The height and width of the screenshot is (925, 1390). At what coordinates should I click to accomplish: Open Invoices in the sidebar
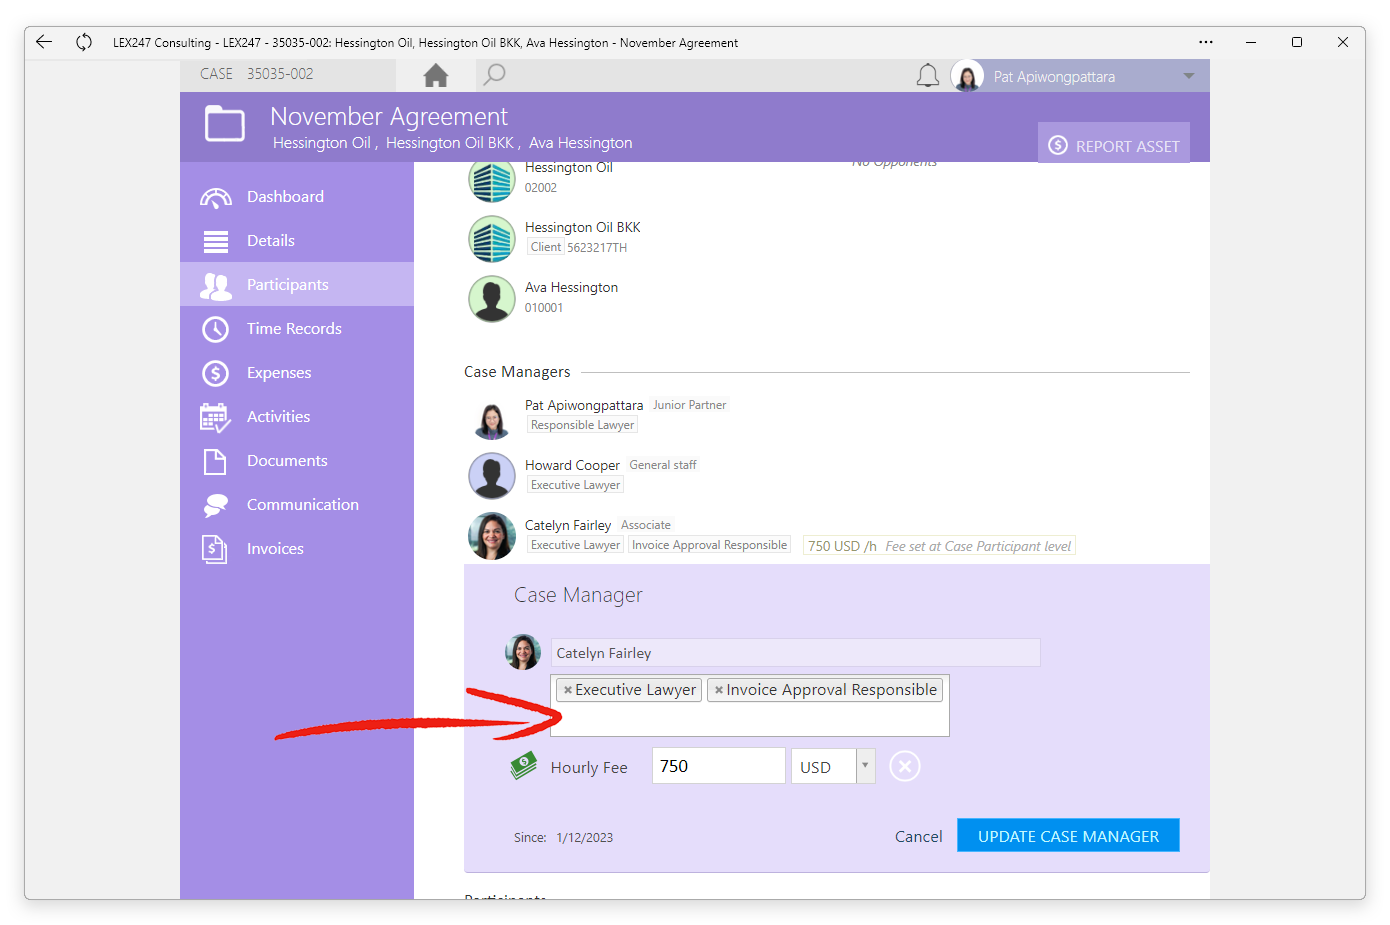(297, 549)
